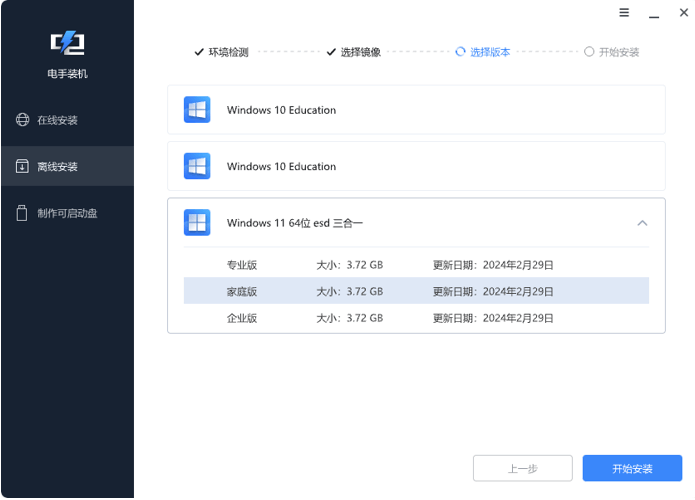695x500 pixels.
Task: Minimize the window
Action: point(654,17)
